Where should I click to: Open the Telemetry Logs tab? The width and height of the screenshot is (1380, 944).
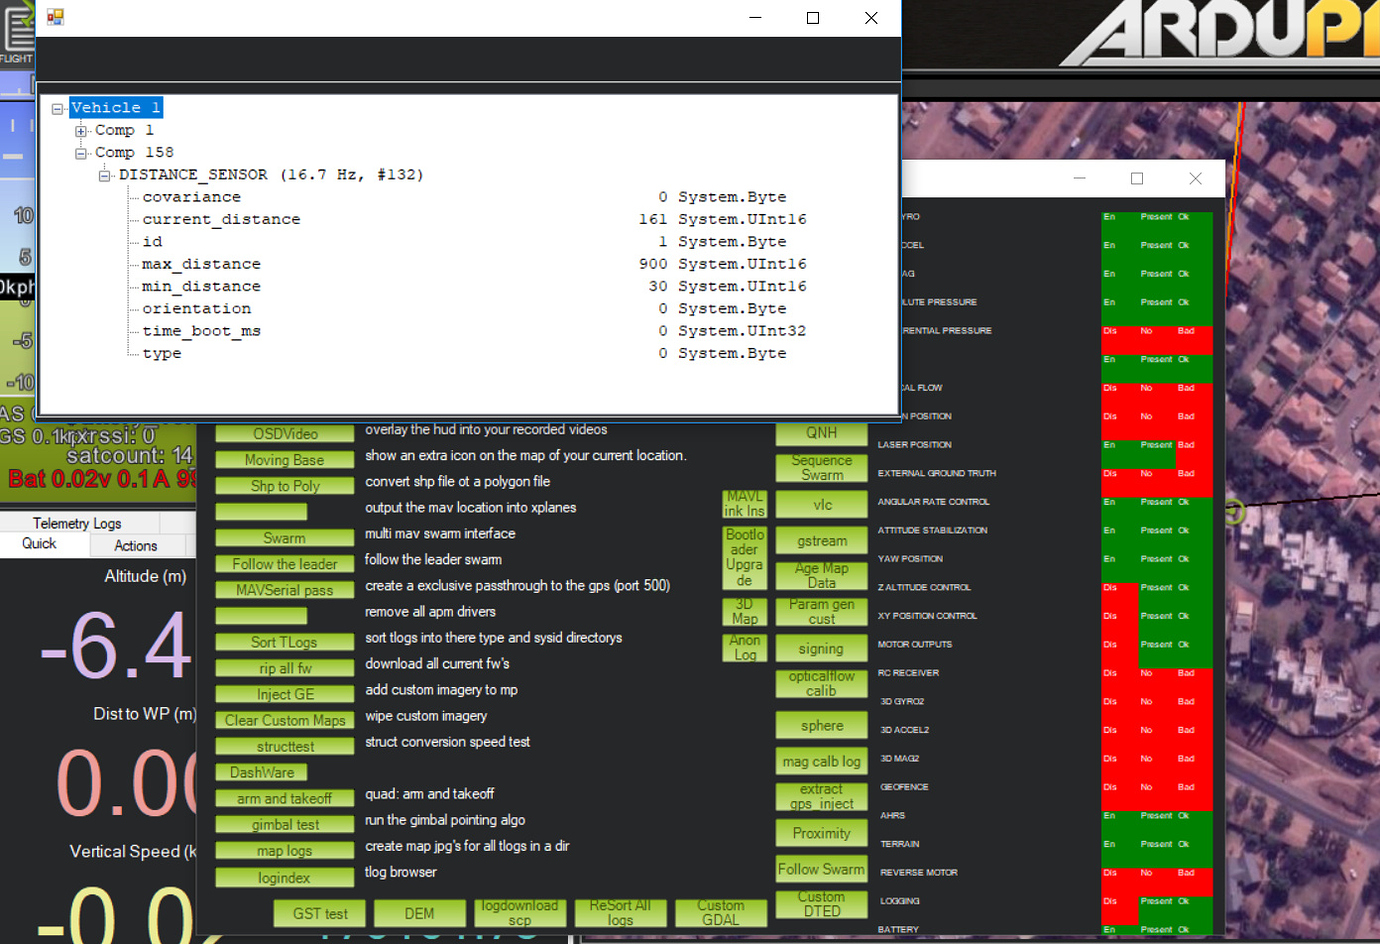(x=80, y=523)
